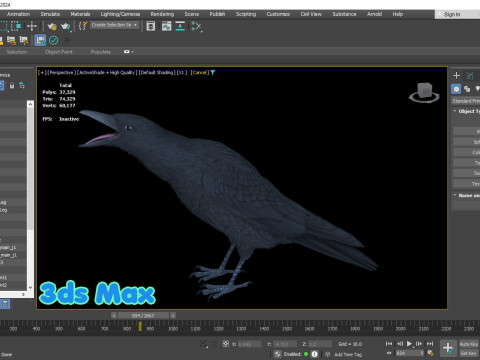Open the Standard Primitives dropdown
The width and height of the screenshot is (480, 360).
[x=466, y=101]
